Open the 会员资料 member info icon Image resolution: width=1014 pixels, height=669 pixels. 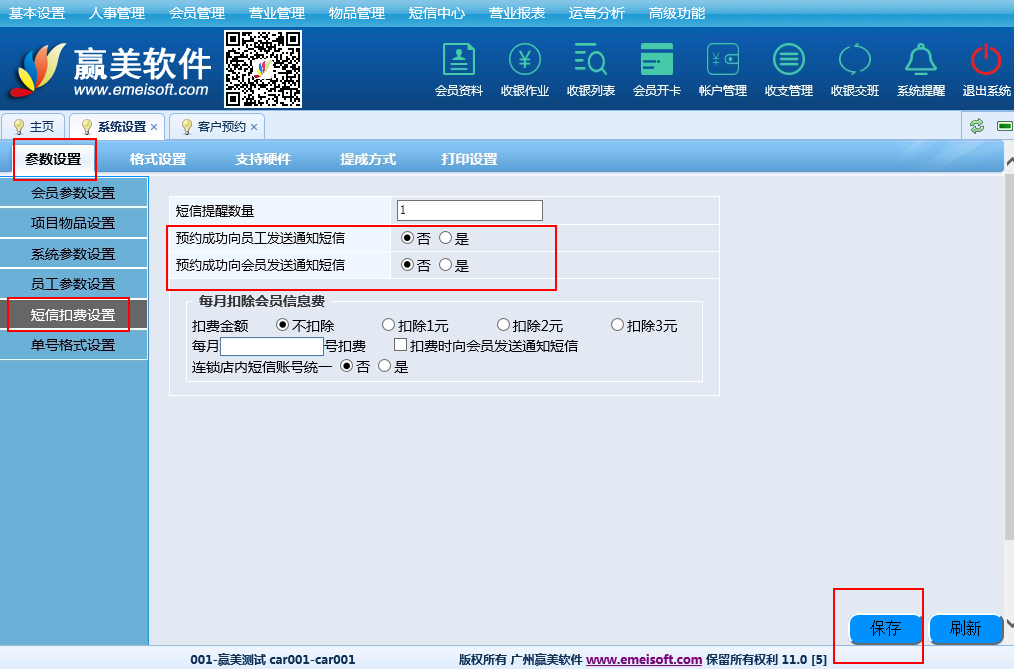pos(458,62)
